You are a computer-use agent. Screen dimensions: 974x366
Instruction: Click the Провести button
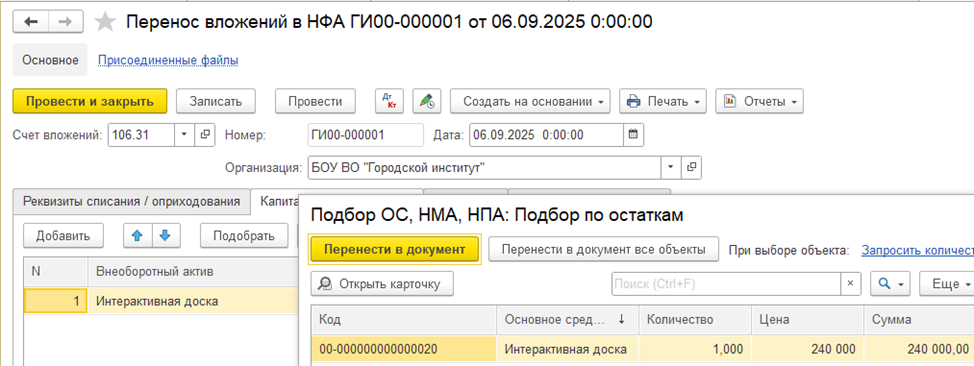(316, 101)
